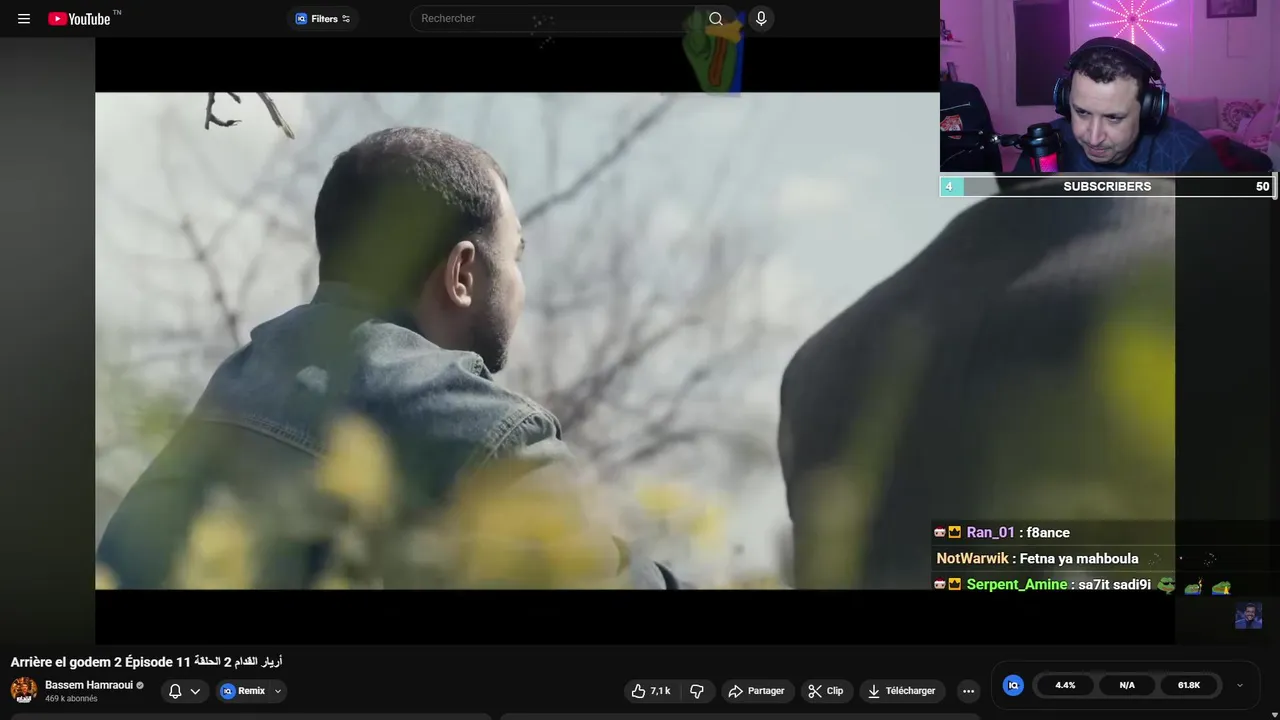
Task: Open the three-dot more actions menu
Action: pyautogui.click(x=968, y=691)
